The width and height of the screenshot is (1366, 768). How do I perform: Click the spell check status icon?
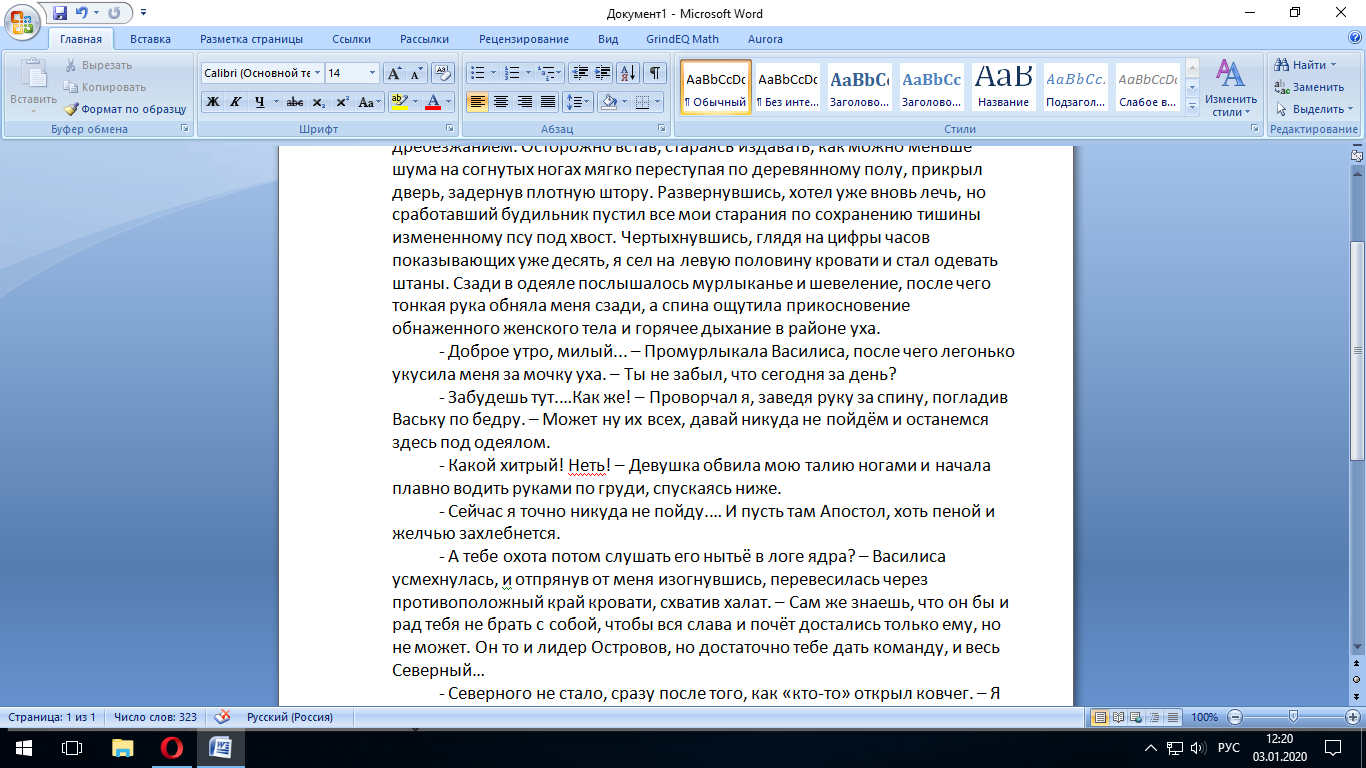pyautogui.click(x=223, y=717)
